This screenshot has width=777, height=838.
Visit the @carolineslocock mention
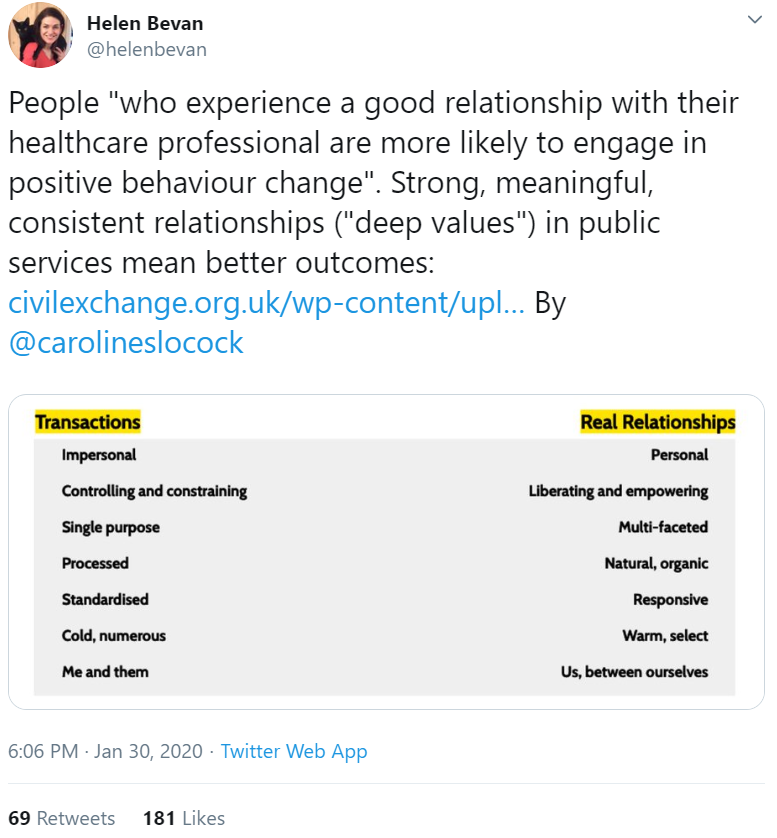coord(126,343)
